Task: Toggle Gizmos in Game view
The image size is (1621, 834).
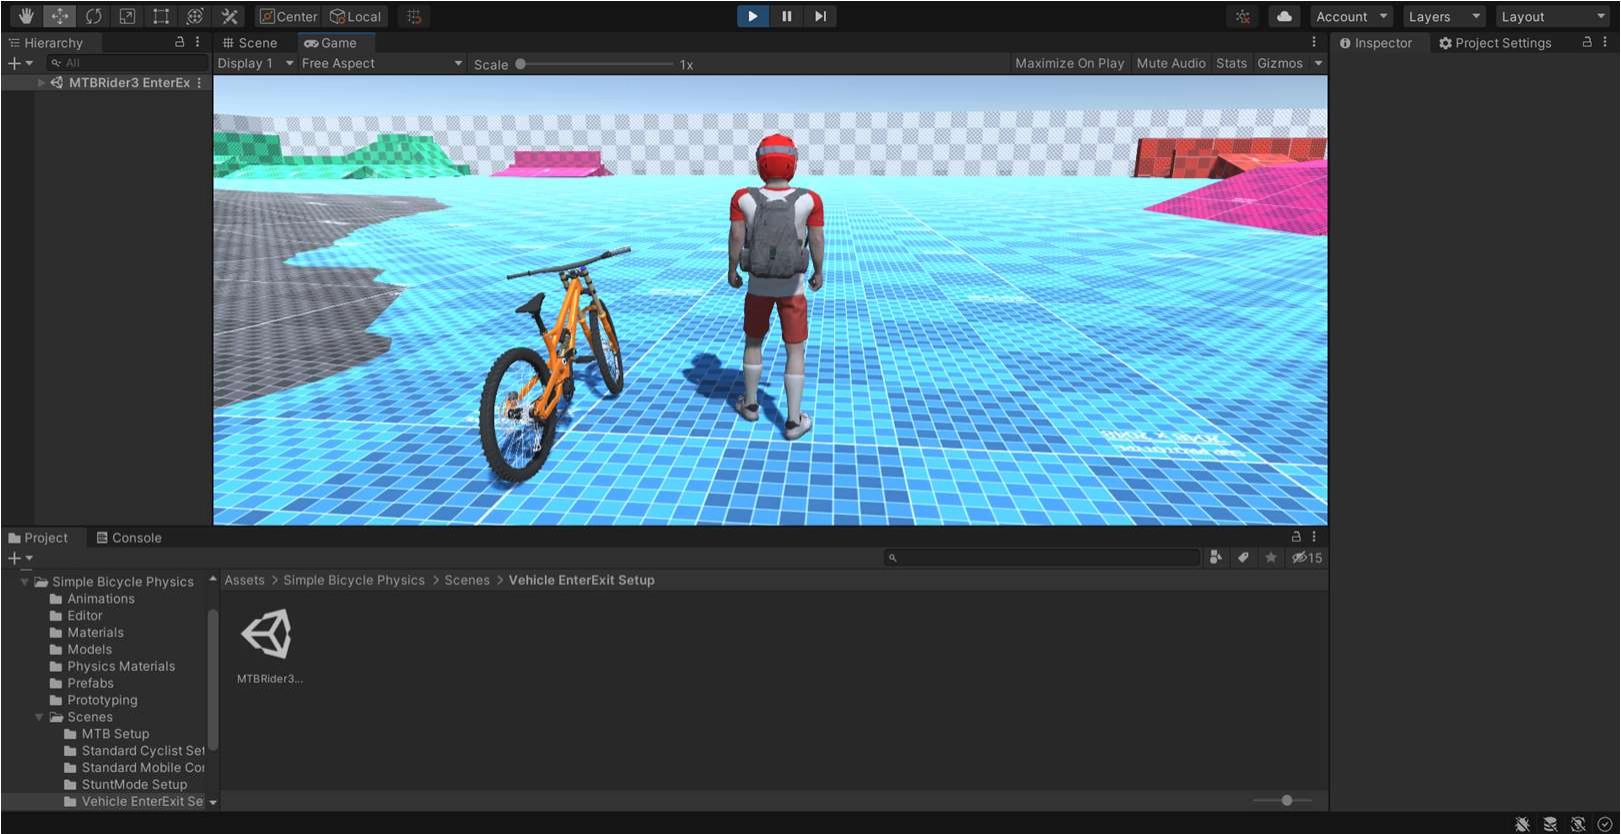Action: [x=1280, y=63]
